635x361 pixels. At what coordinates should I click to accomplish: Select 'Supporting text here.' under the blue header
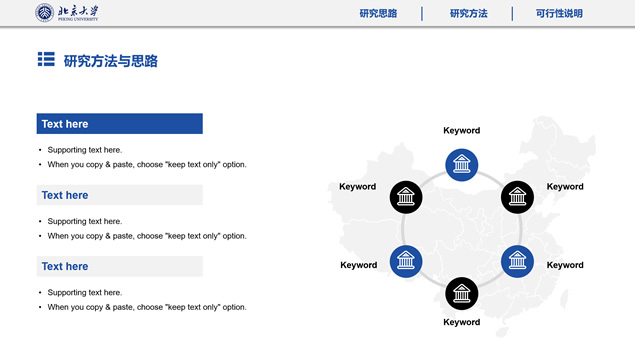[x=85, y=150]
